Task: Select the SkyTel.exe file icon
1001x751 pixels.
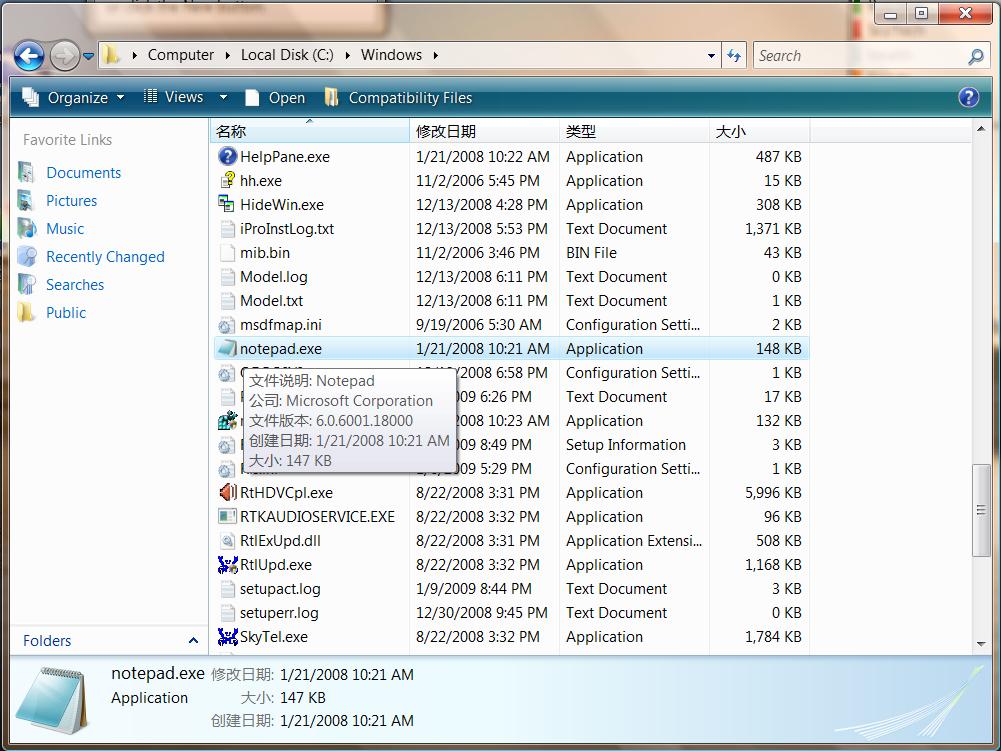Action: click(x=227, y=636)
